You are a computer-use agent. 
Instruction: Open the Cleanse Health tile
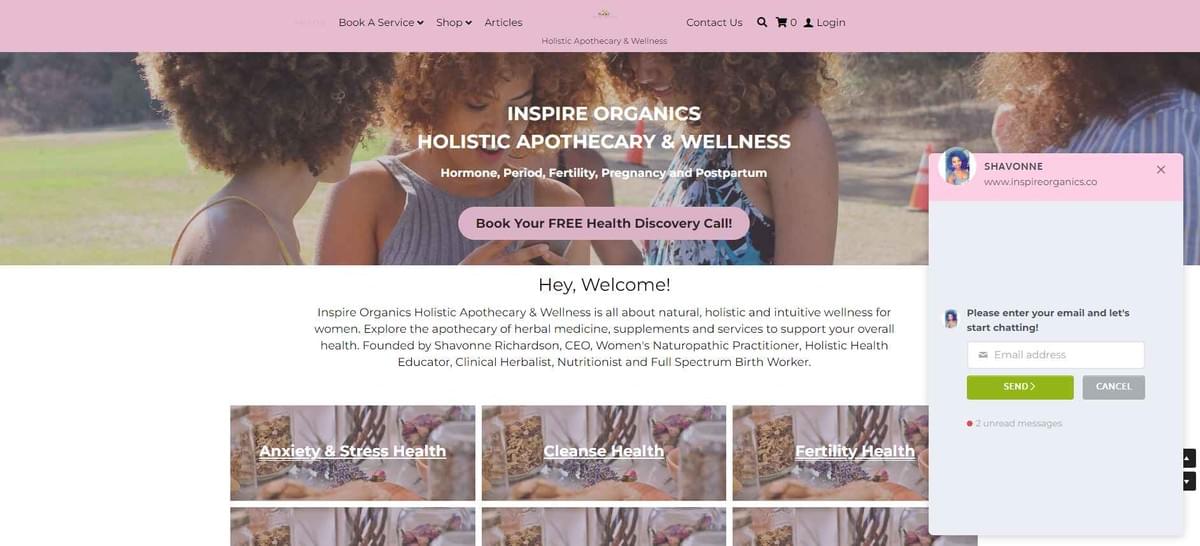[x=604, y=452]
